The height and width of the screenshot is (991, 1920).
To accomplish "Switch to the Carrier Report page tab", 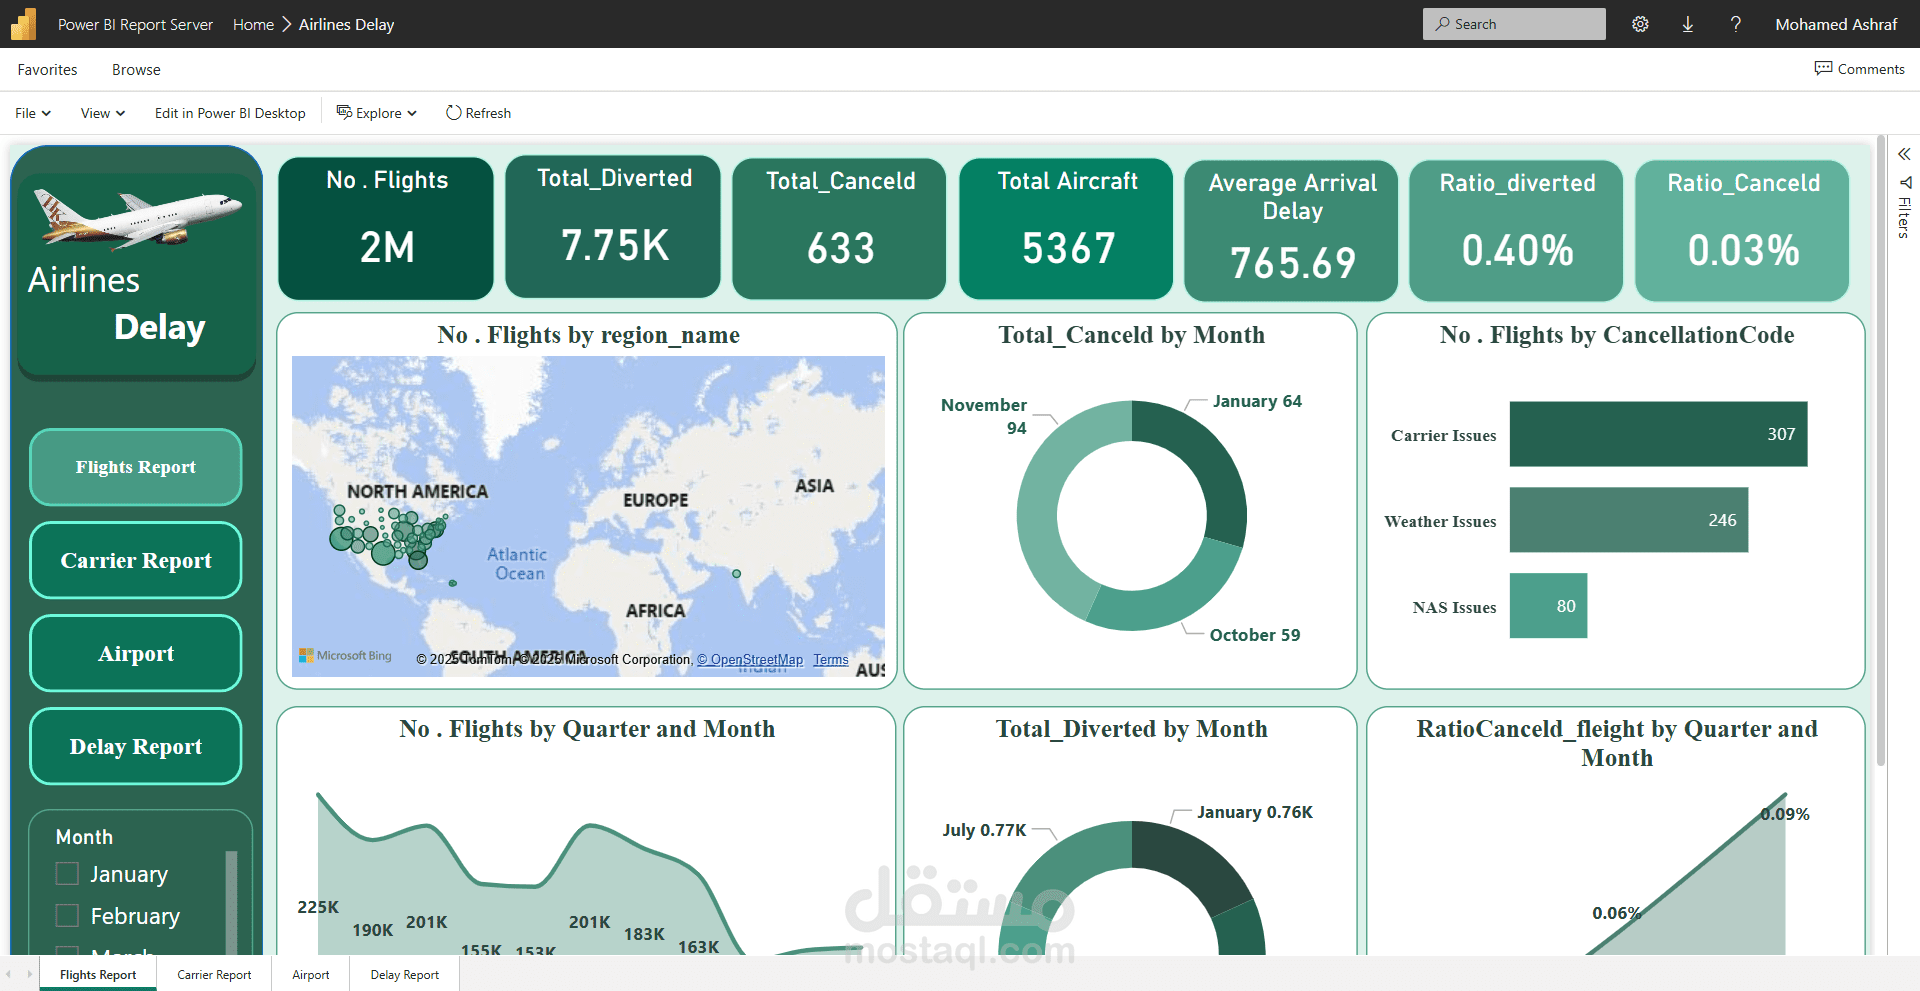I will (x=214, y=975).
